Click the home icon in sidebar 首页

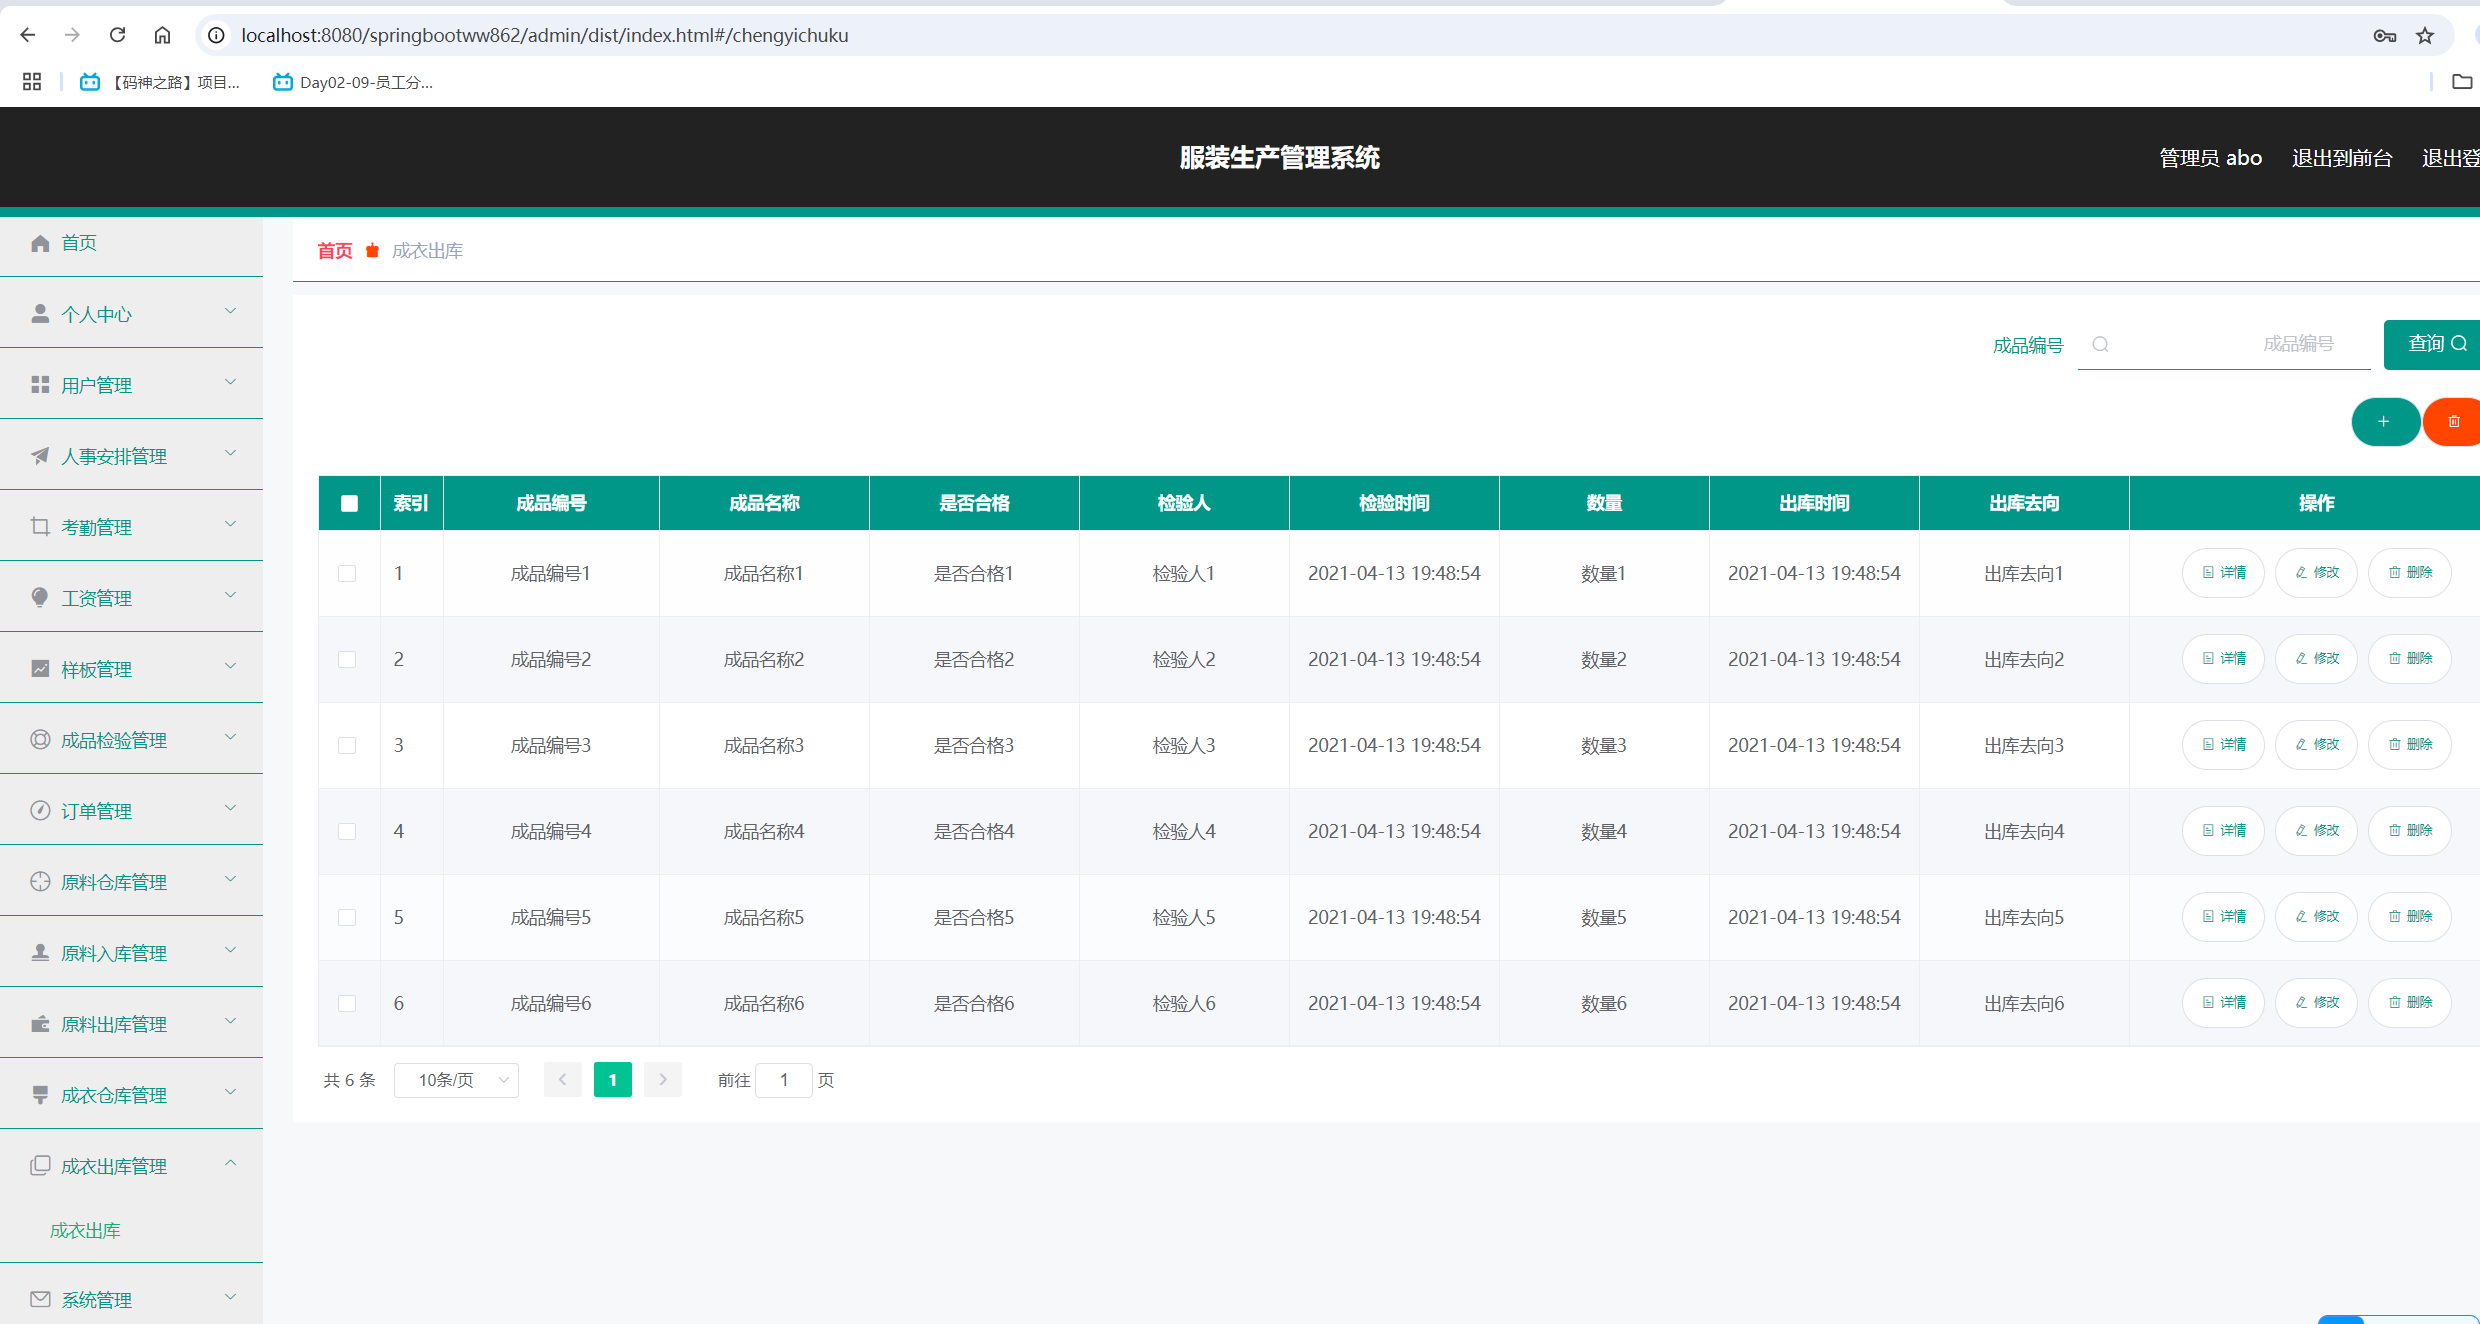coord(40,243)
